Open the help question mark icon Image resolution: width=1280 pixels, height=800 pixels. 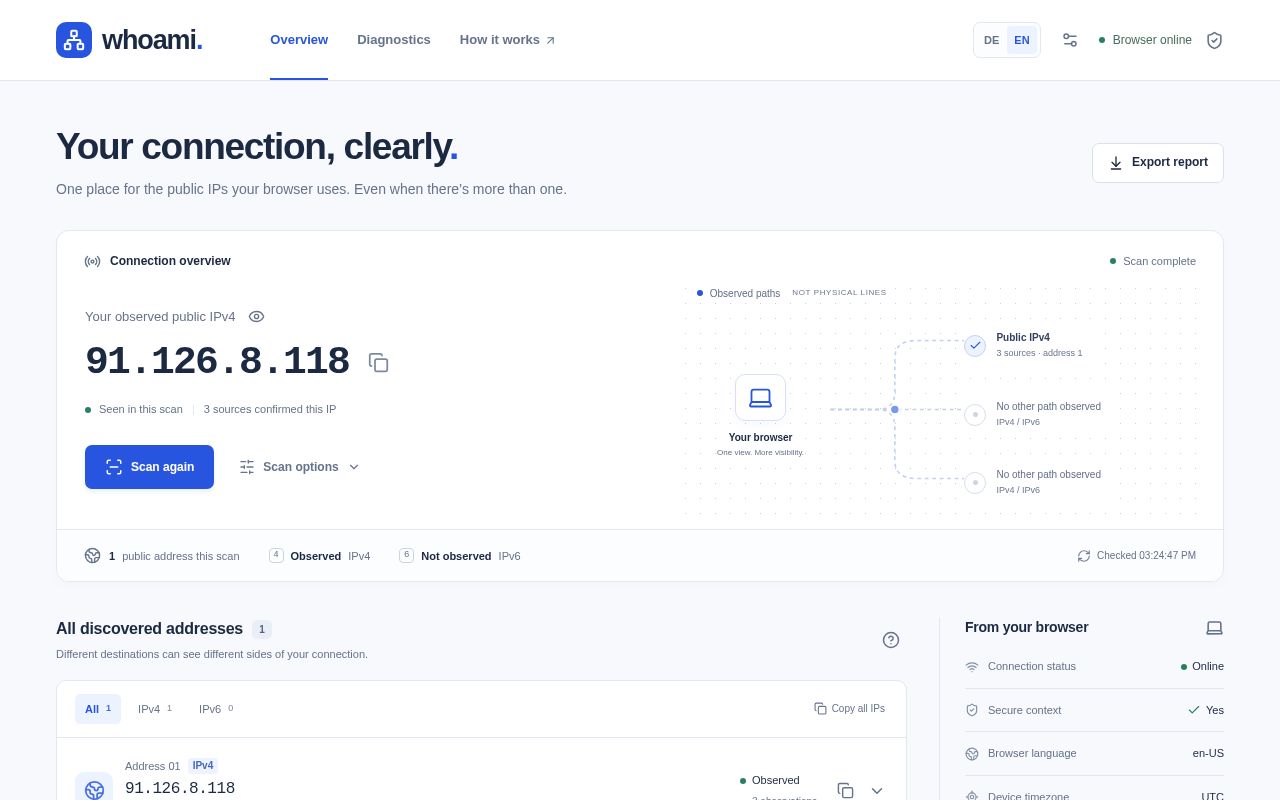(891, 640)
